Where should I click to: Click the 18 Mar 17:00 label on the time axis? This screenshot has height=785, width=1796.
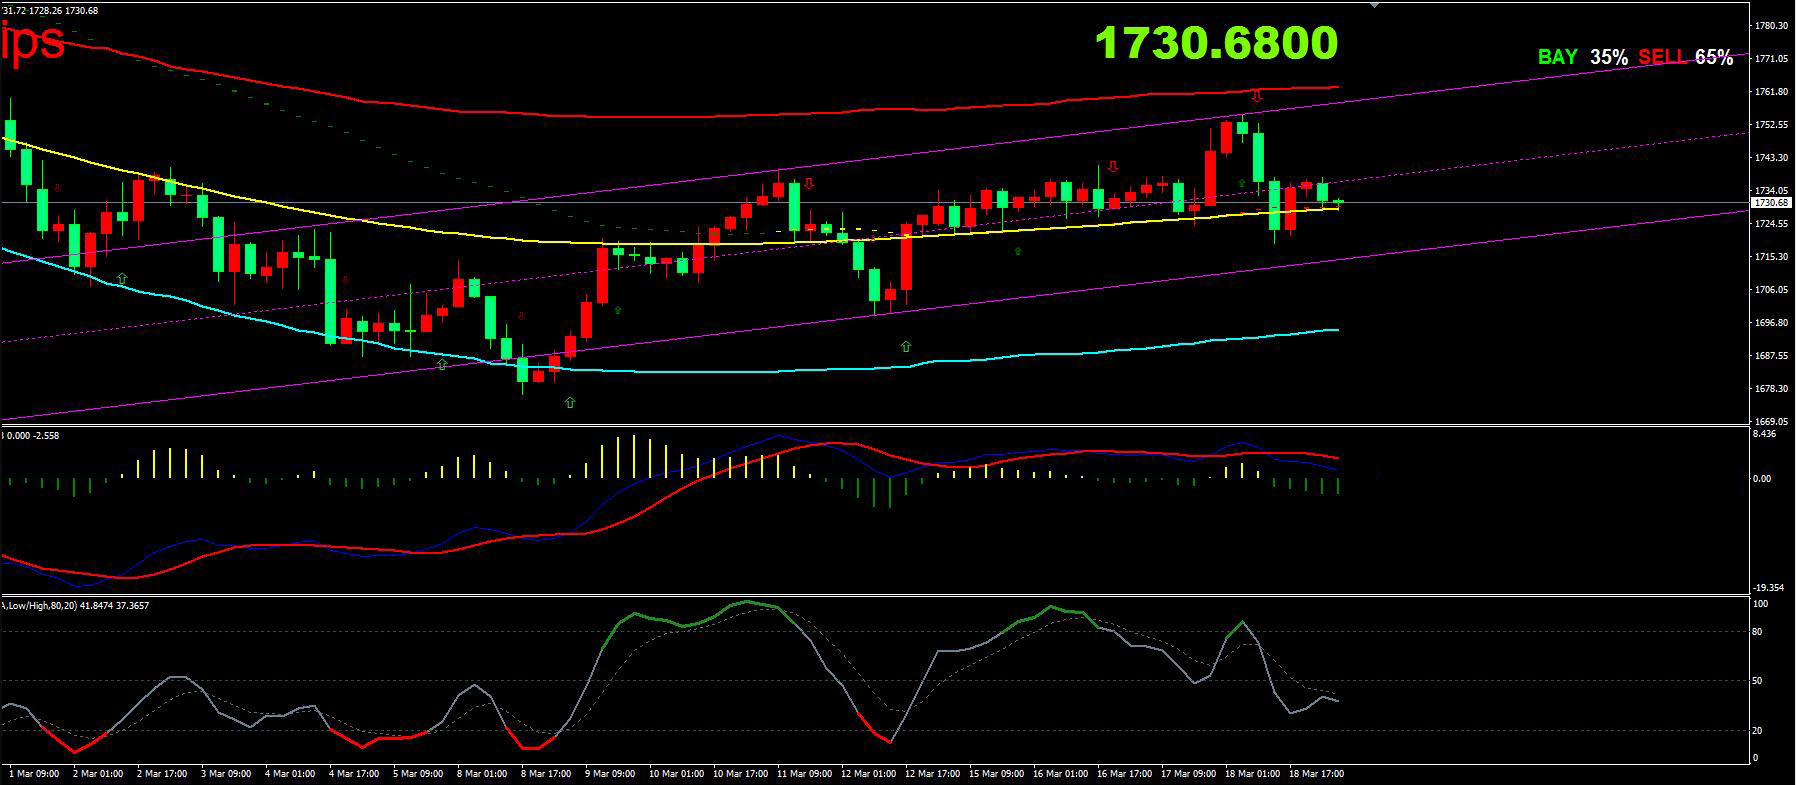point(1315,773)
